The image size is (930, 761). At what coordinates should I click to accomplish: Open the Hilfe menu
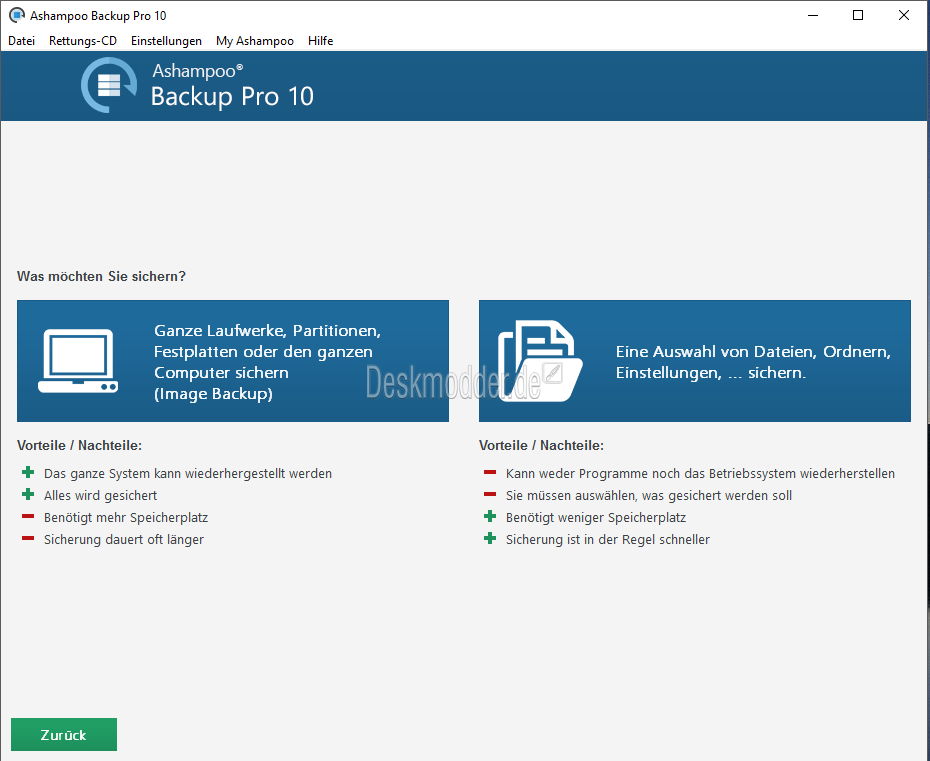tap(320, 41)
